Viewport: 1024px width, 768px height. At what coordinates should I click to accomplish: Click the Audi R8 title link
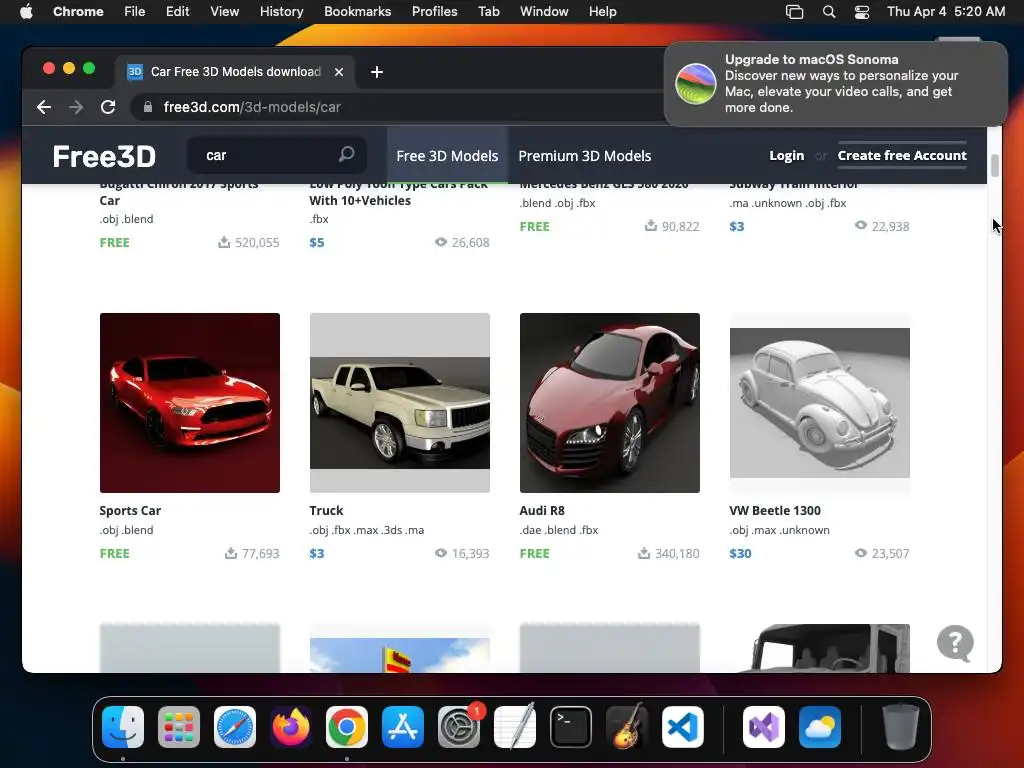pos(542,511)
